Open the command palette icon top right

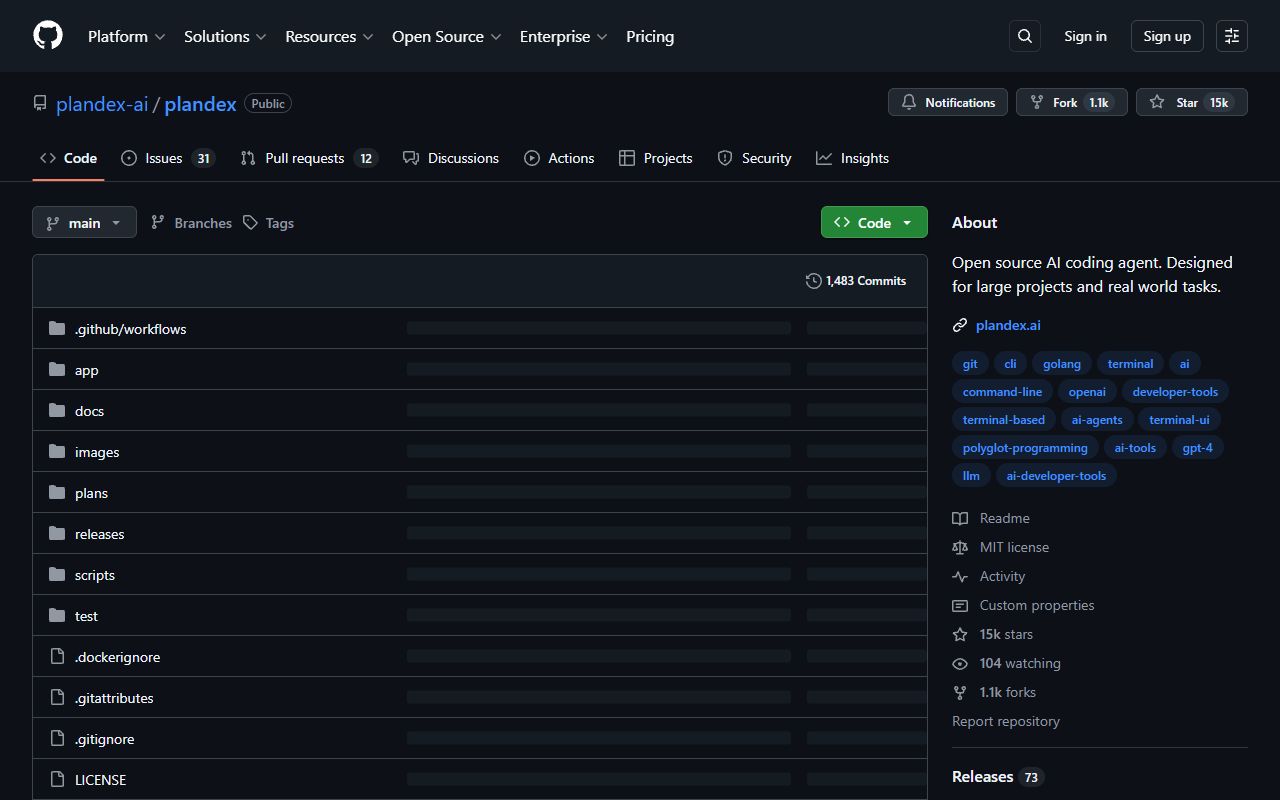click(1231, 36)
